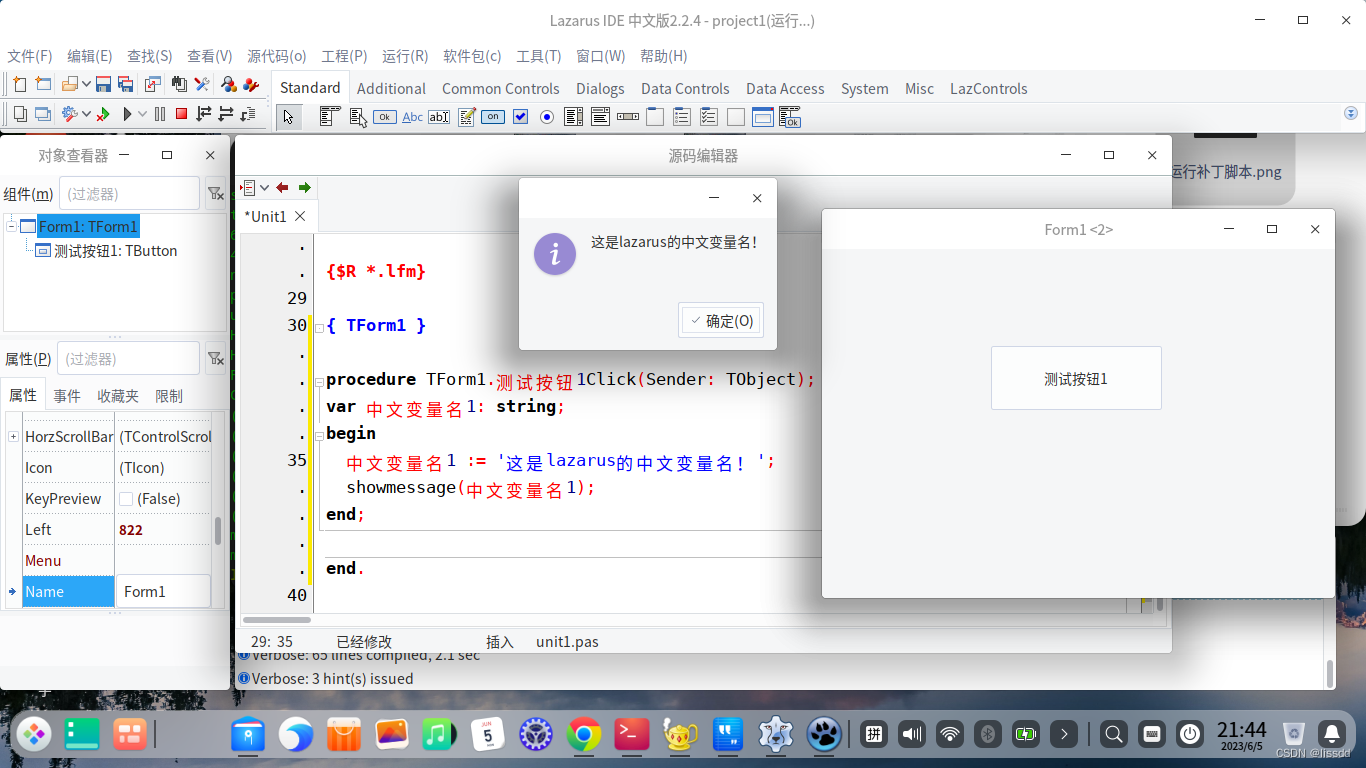The height and width of the screenshot is (768, 1366).
Task: Click the View Forms icon
Action: [43, 114]
